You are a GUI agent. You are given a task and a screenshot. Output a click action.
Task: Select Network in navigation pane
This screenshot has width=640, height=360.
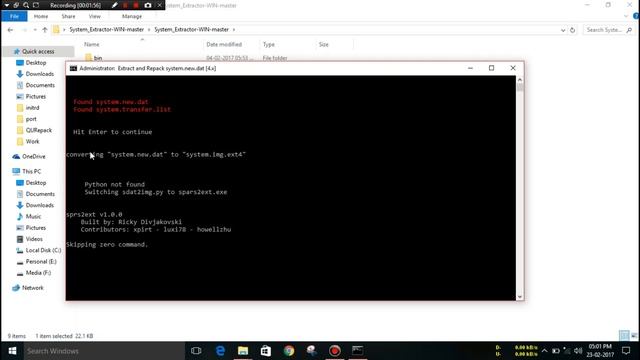click(x=33, y=288)
